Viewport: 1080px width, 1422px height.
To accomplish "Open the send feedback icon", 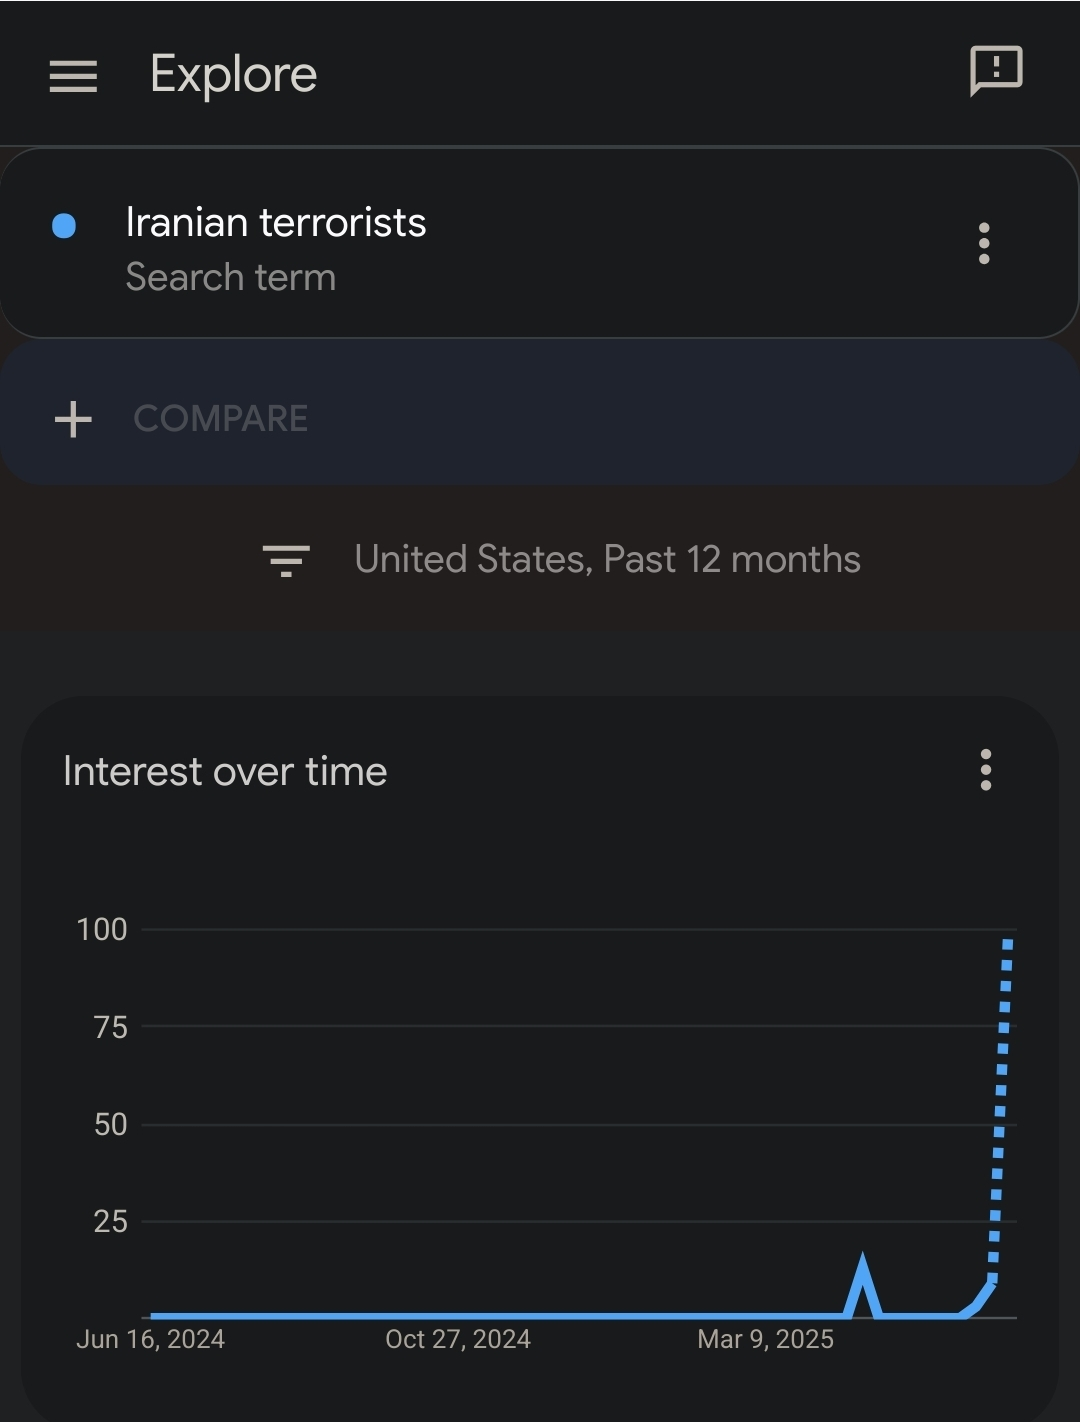I will 996,71.
